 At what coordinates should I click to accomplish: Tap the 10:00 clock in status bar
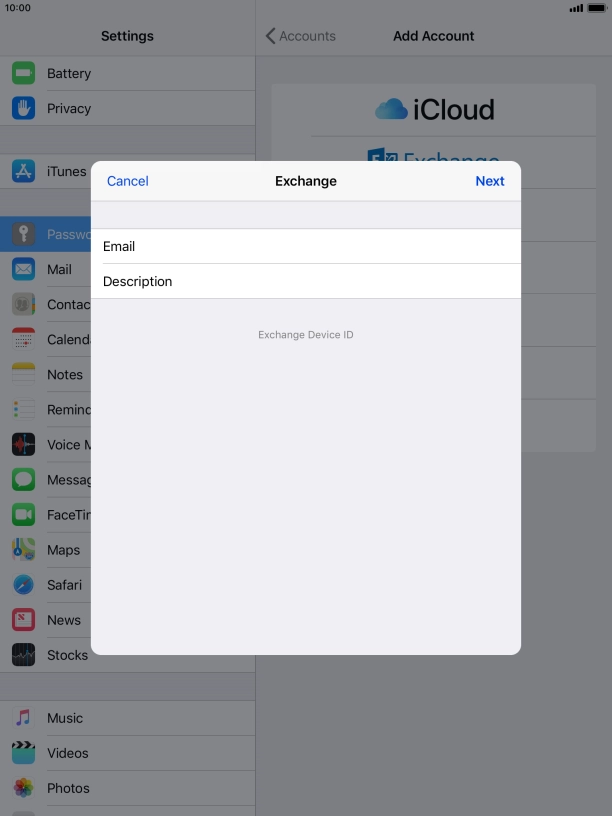coord(18,8)
